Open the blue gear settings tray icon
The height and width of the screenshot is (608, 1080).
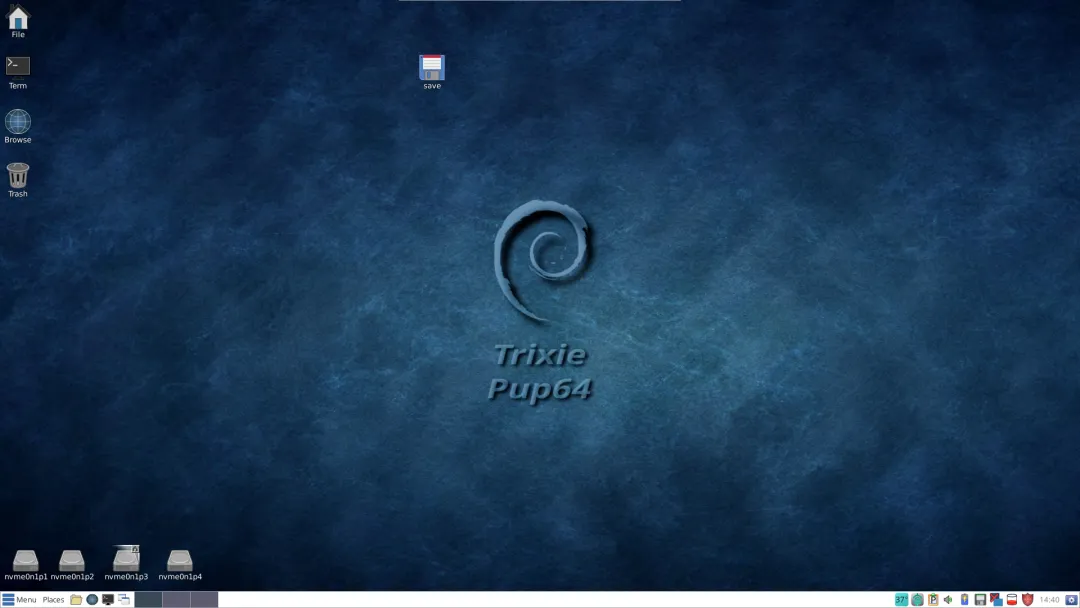[x=1071, y=600]
